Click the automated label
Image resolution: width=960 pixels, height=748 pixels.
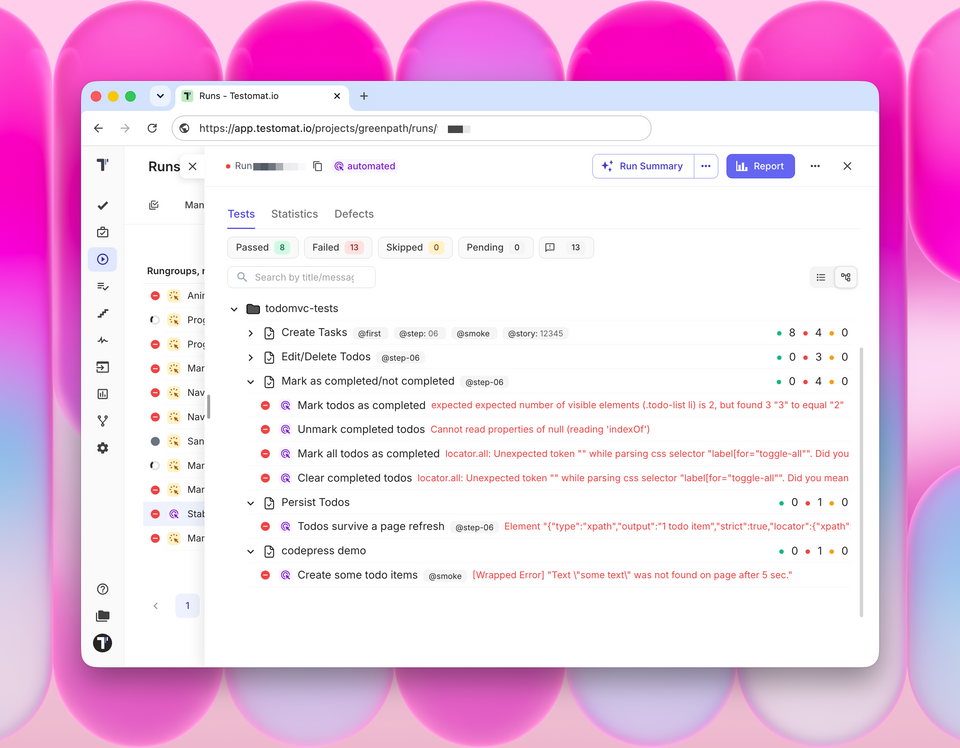[365, 166]
